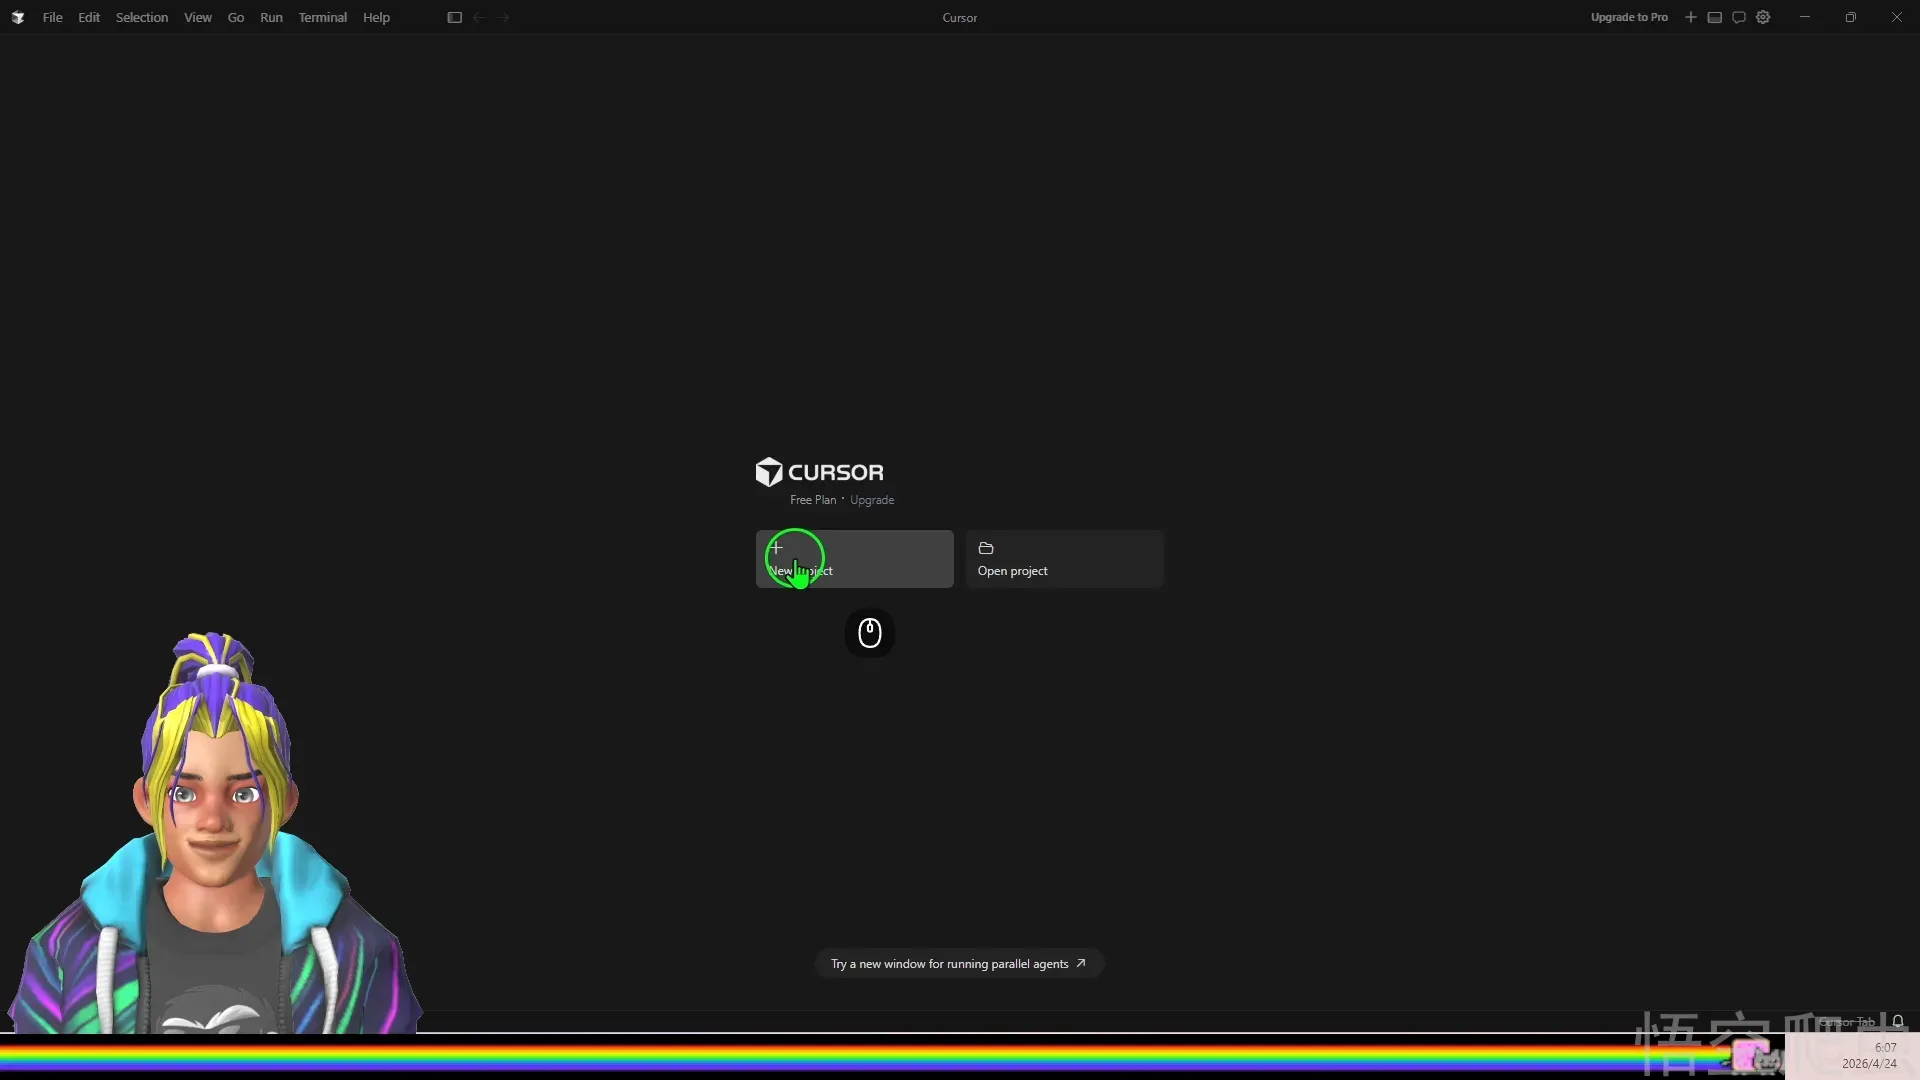Click the Cursor Tab status item
The width and height of the screenshot is (1920, 1080).
pyautogui.click(x=1846, y=1021)
